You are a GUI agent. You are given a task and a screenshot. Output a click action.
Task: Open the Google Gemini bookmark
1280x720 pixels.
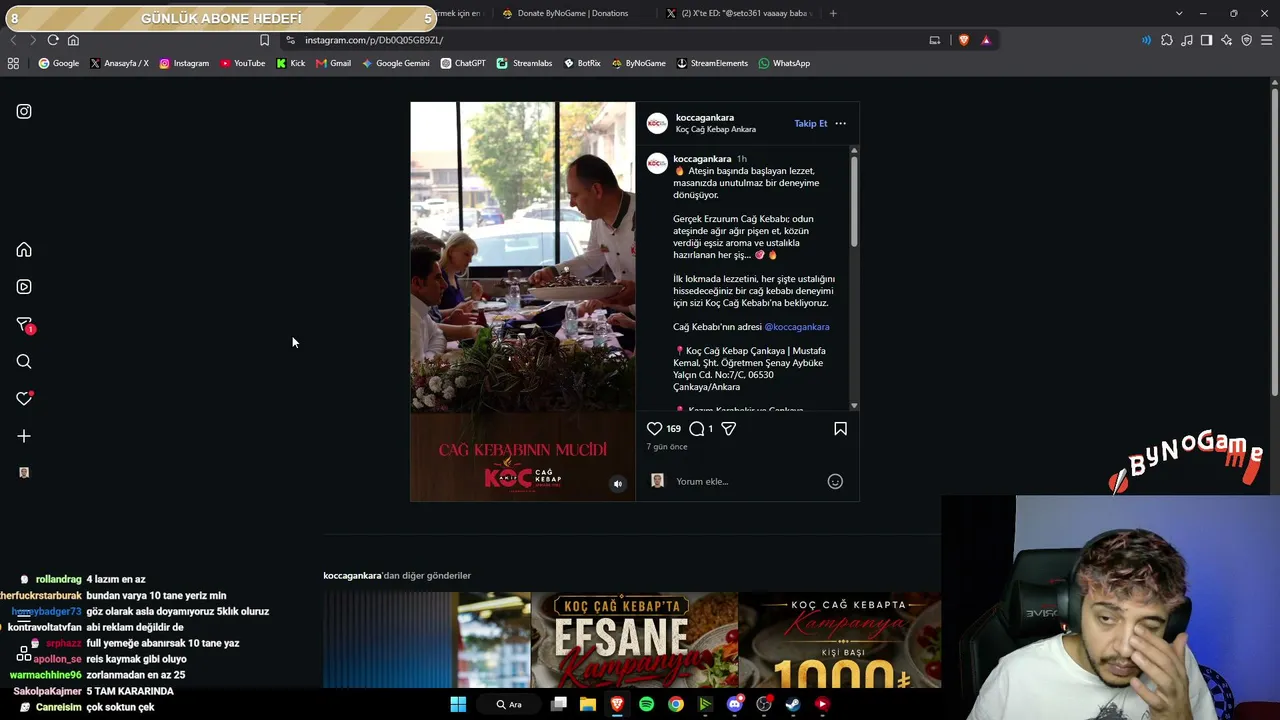tap(395, 63)
